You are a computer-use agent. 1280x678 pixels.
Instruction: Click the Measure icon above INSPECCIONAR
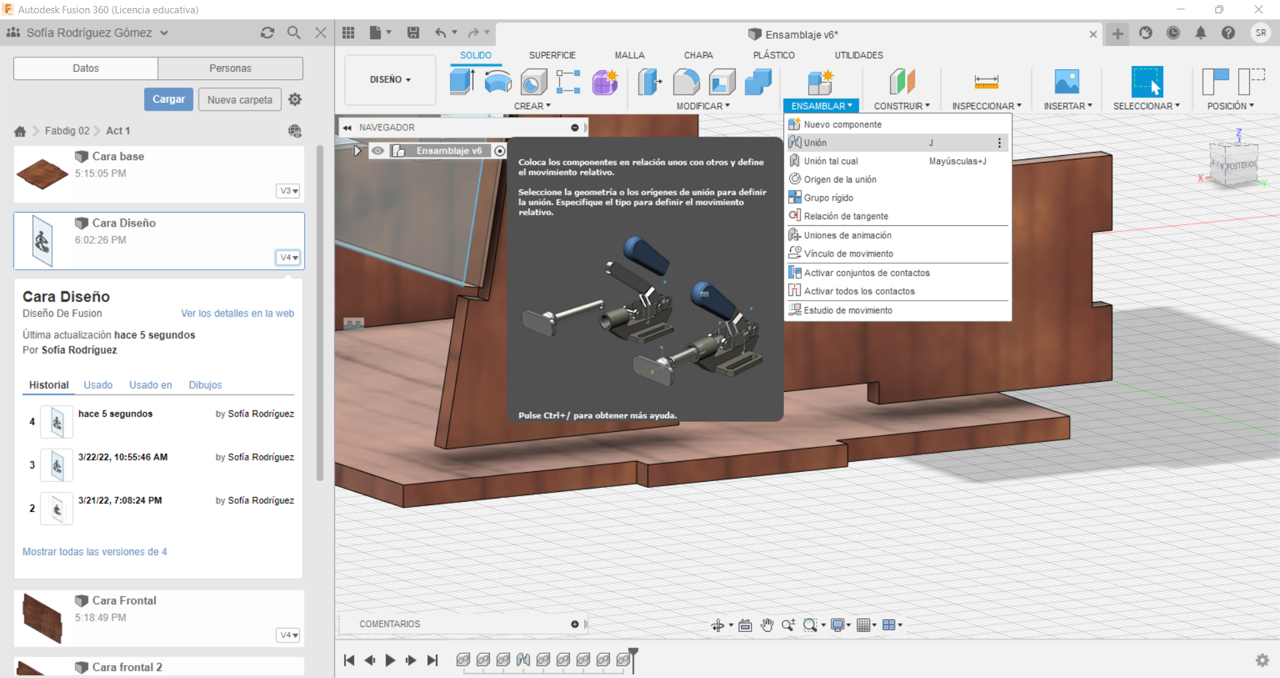(986, 81)
